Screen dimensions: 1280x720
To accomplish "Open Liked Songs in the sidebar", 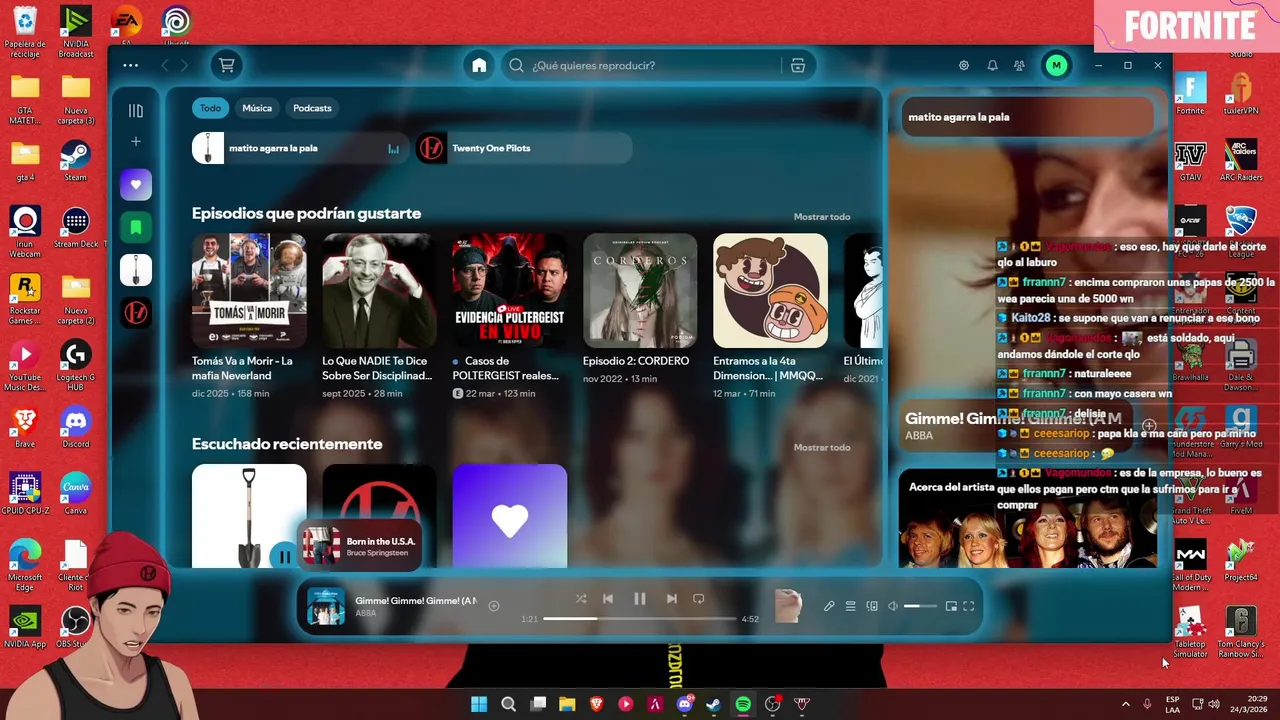I will (136, 185).
